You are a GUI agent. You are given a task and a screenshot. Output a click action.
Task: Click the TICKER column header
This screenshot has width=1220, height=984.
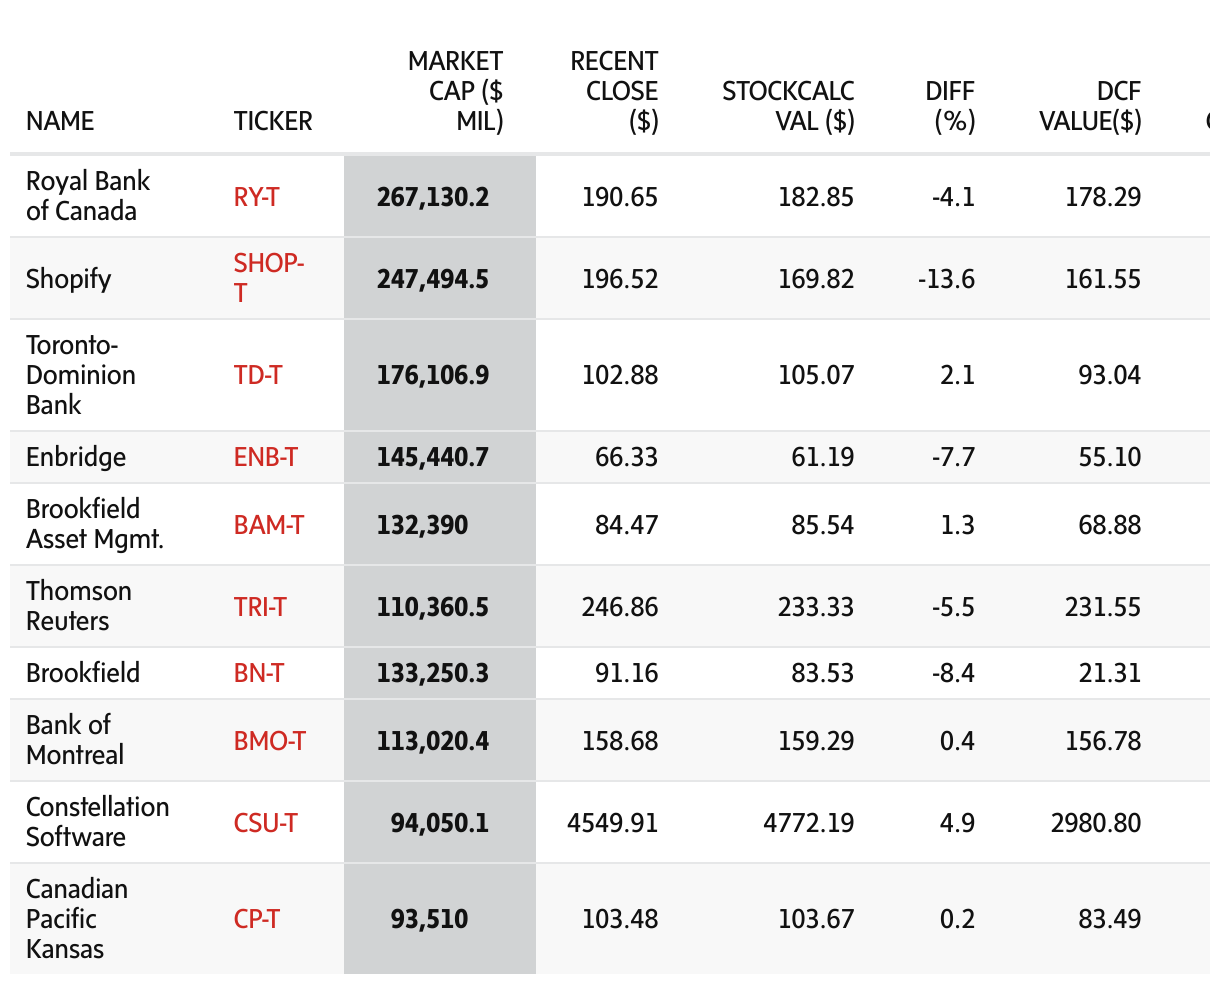pos(273,121)
